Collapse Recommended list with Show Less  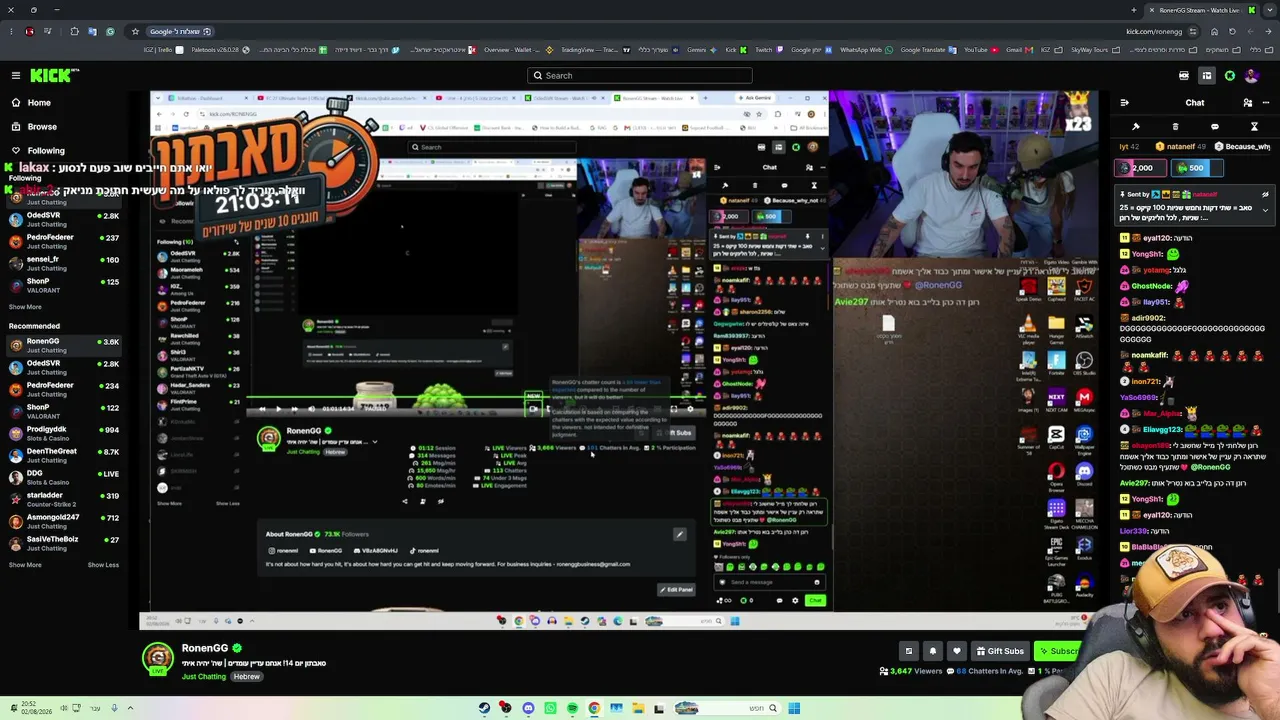(x=103, y=565)
